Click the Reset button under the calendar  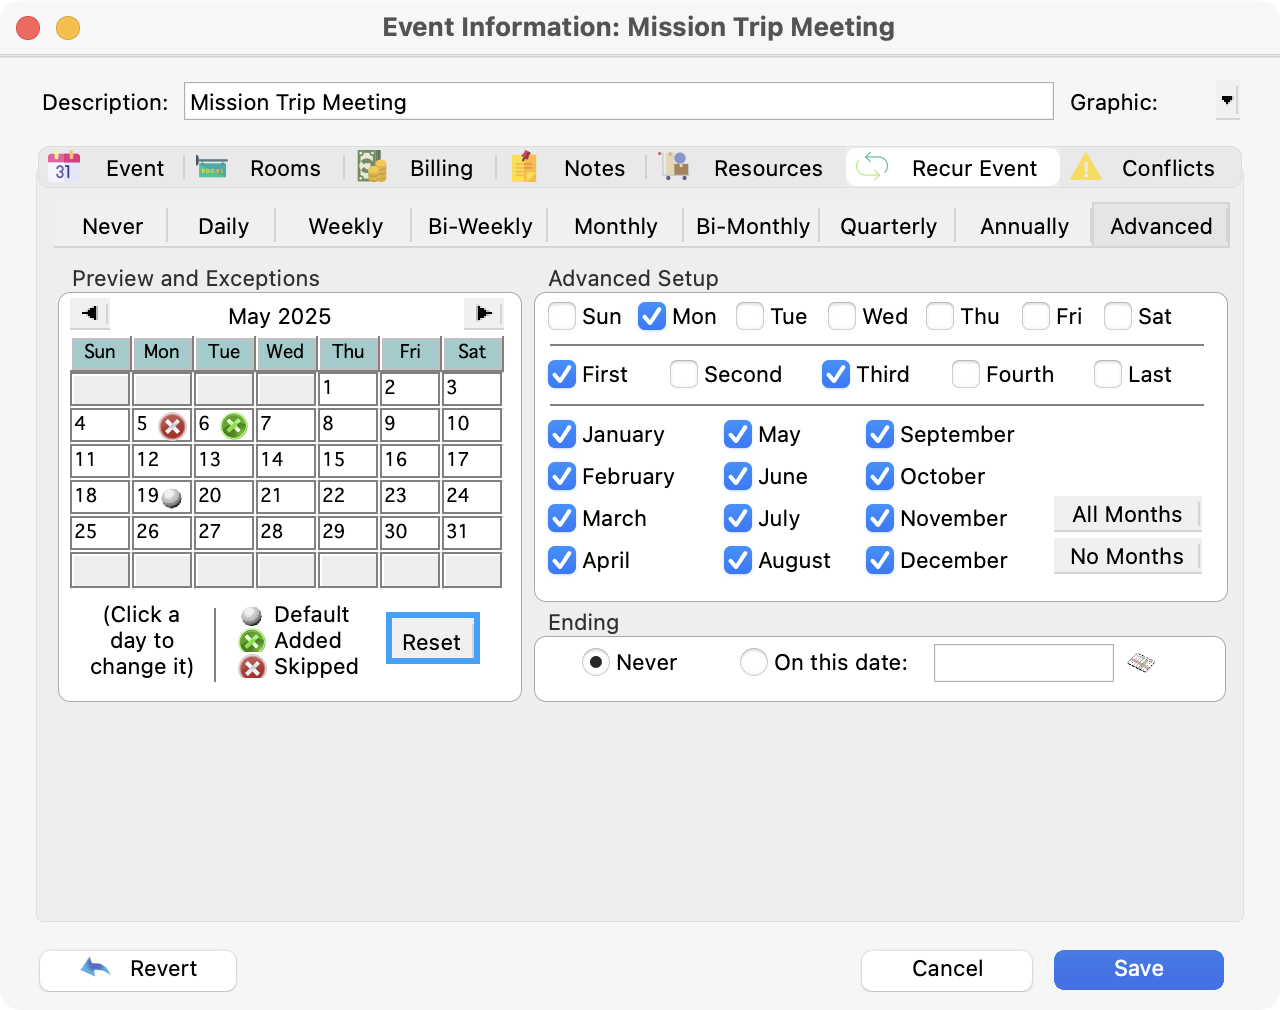[432, 642]
